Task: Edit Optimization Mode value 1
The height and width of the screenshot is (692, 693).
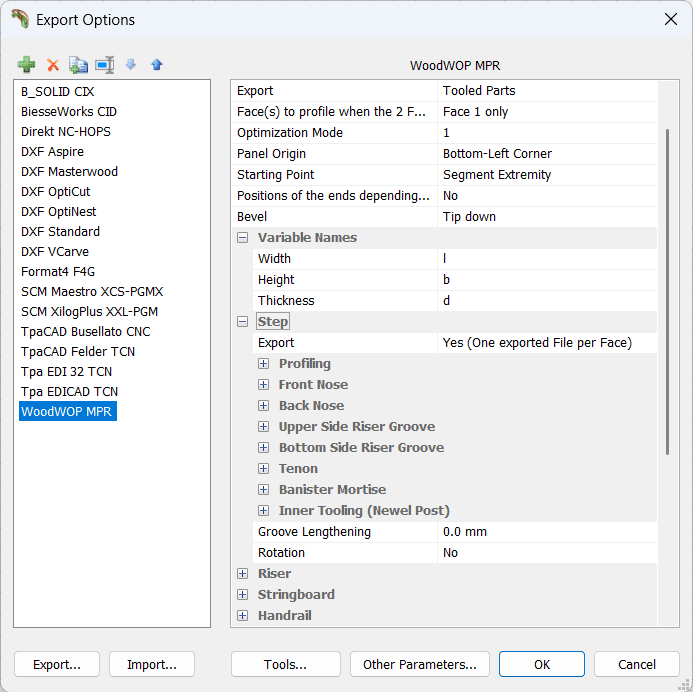Action: point(547,133)
